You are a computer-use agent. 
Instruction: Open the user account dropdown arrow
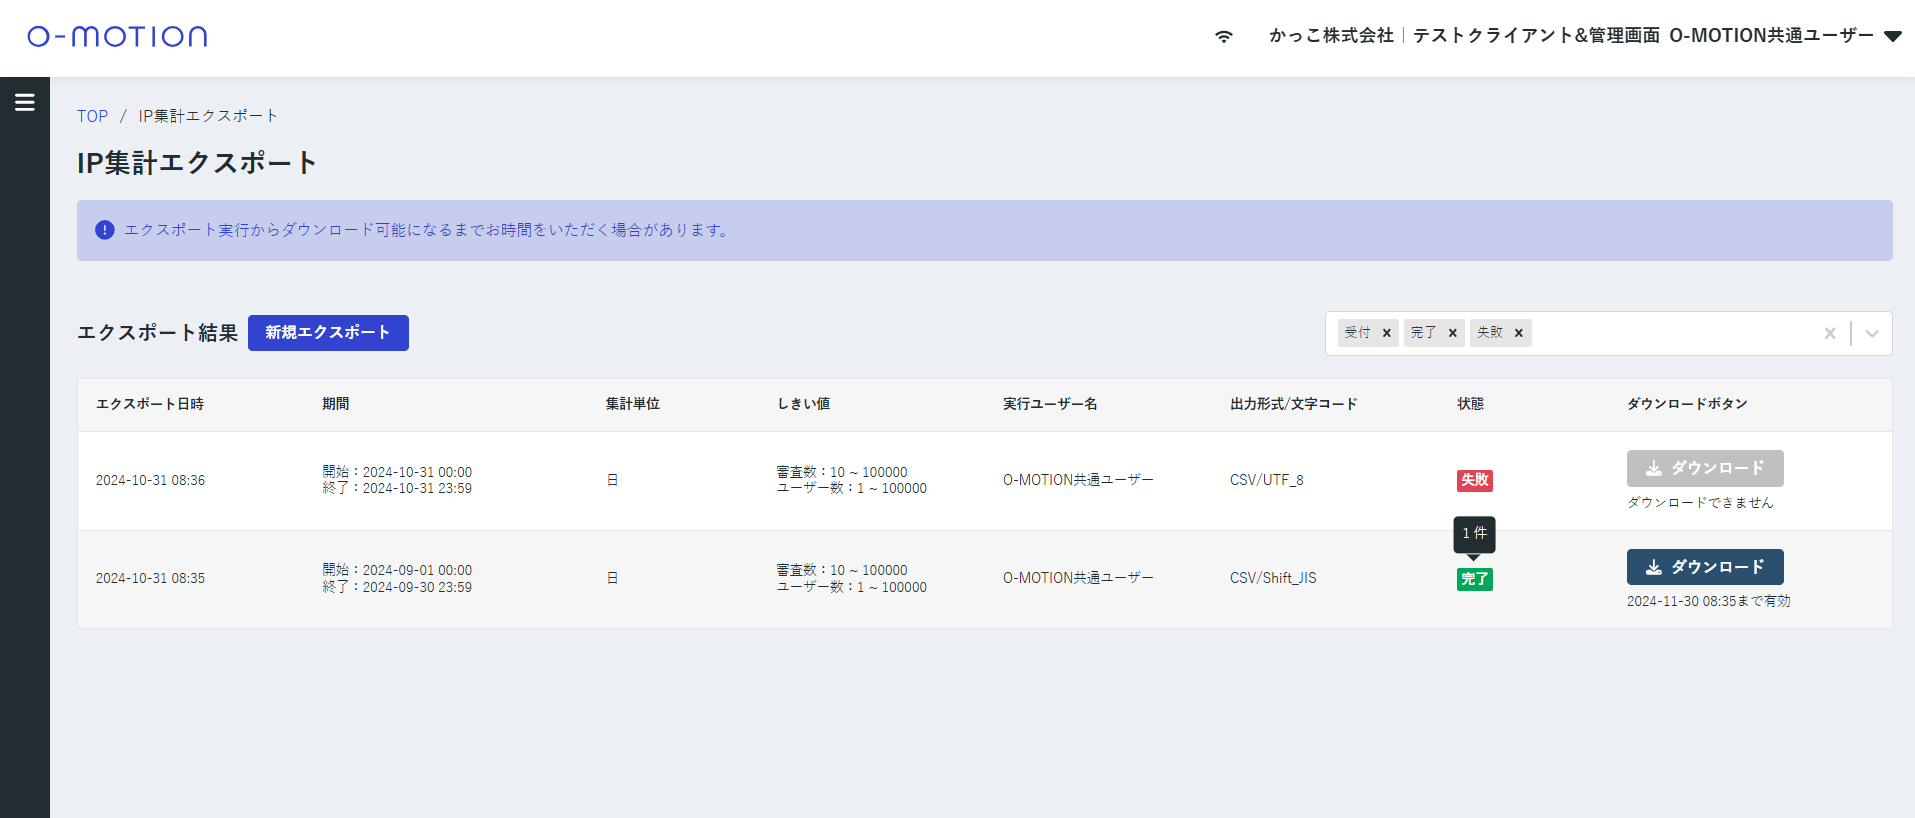click(1892, 36)
